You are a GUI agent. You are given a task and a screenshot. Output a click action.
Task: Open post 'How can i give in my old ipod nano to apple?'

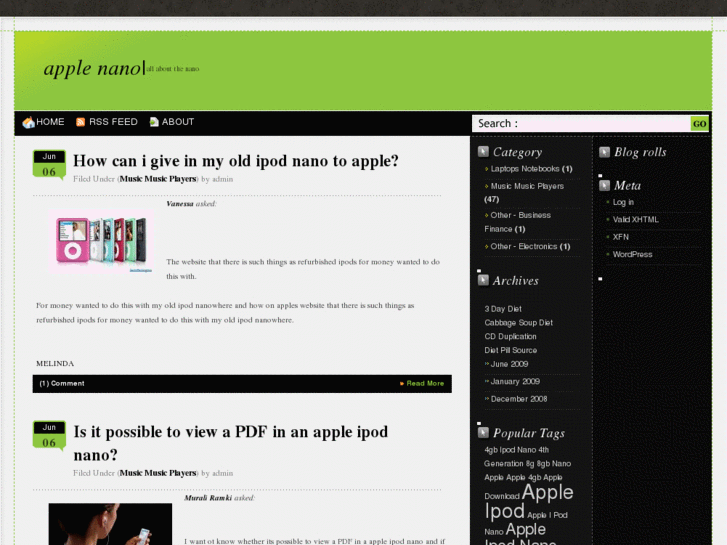tap(236, 161)
